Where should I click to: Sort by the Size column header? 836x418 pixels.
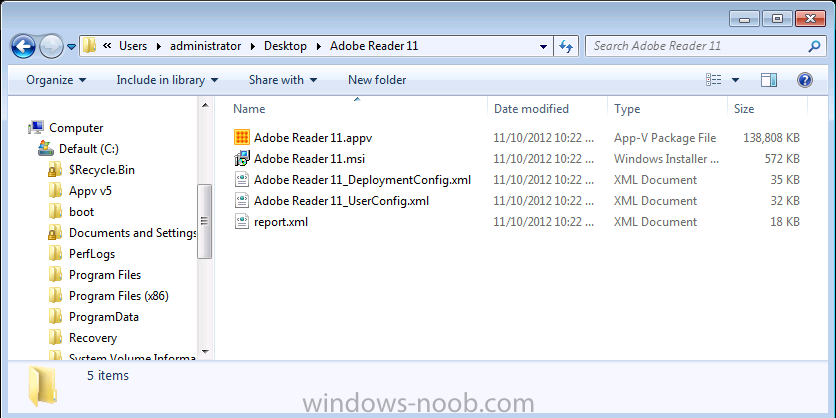[x=744, y=109]
